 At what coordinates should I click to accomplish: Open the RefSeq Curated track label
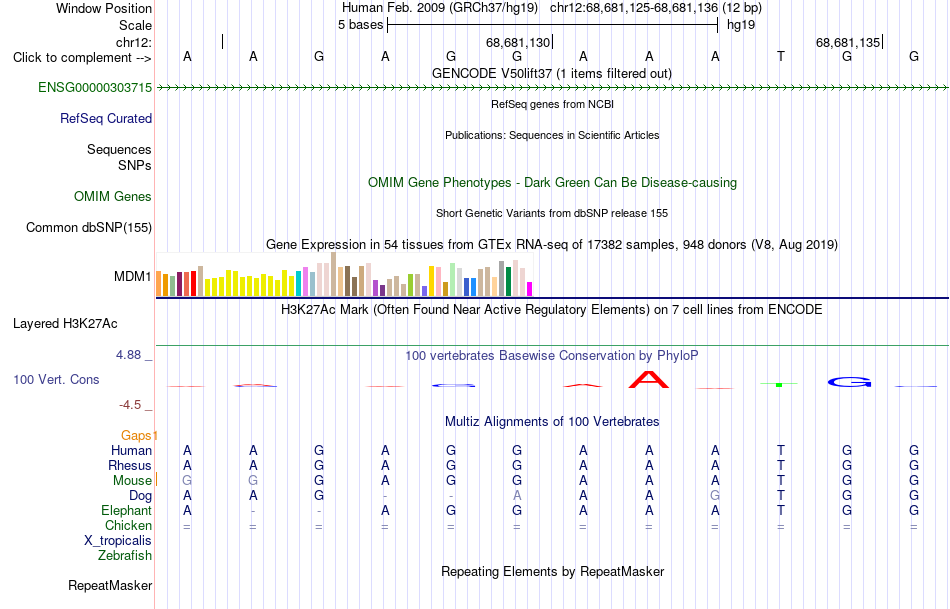(x=106, y=119)
